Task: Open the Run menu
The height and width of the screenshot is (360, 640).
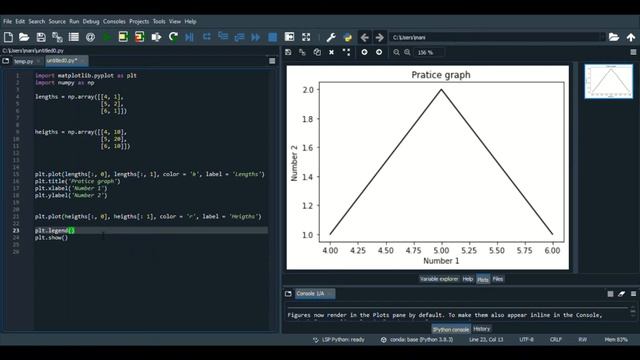Action: [x=74, y=21]
